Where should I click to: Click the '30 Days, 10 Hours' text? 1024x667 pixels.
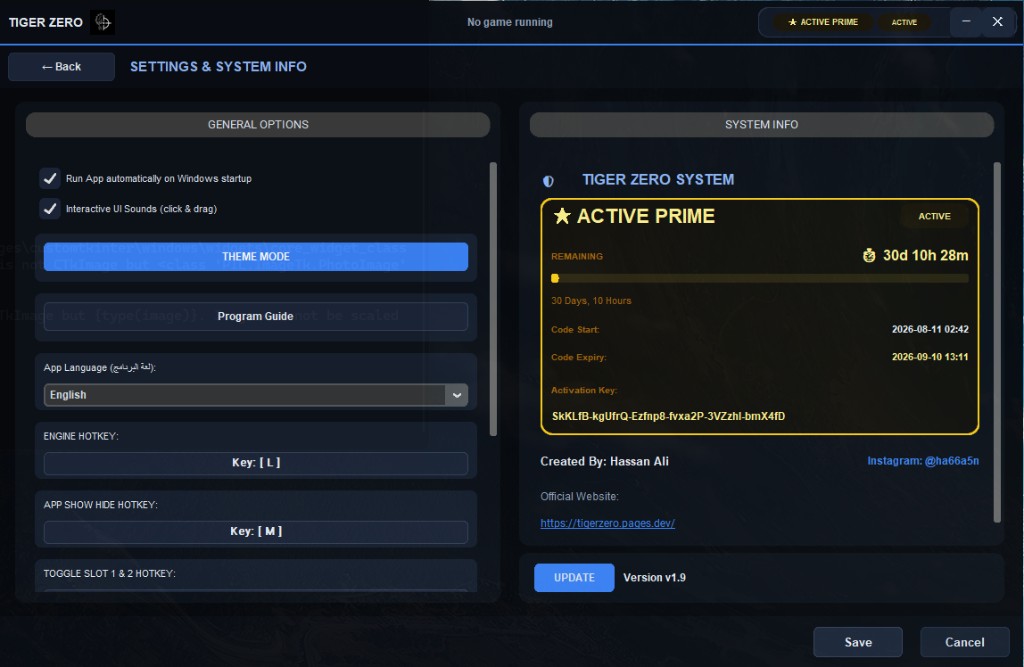point(591,301)
